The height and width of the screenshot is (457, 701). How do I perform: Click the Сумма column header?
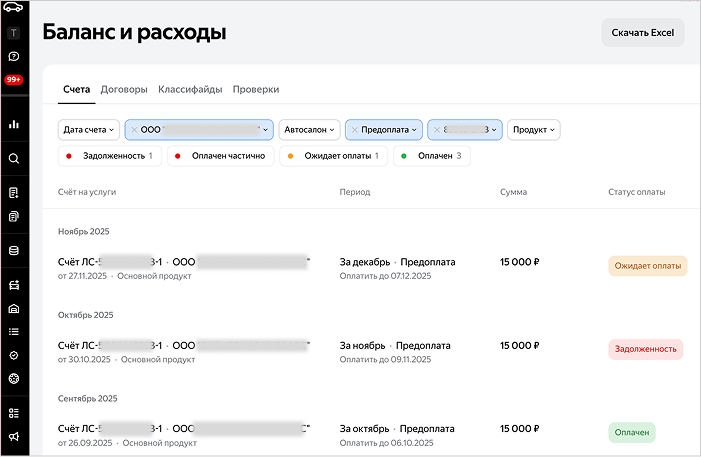(513, 192)
